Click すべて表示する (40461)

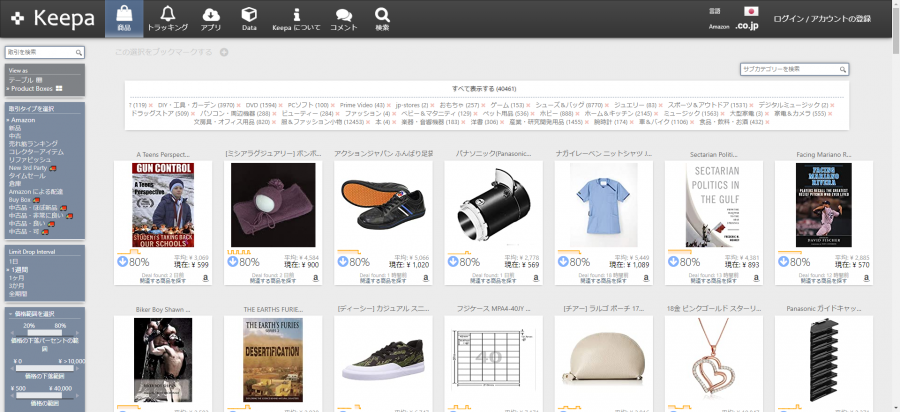(484, 89)
